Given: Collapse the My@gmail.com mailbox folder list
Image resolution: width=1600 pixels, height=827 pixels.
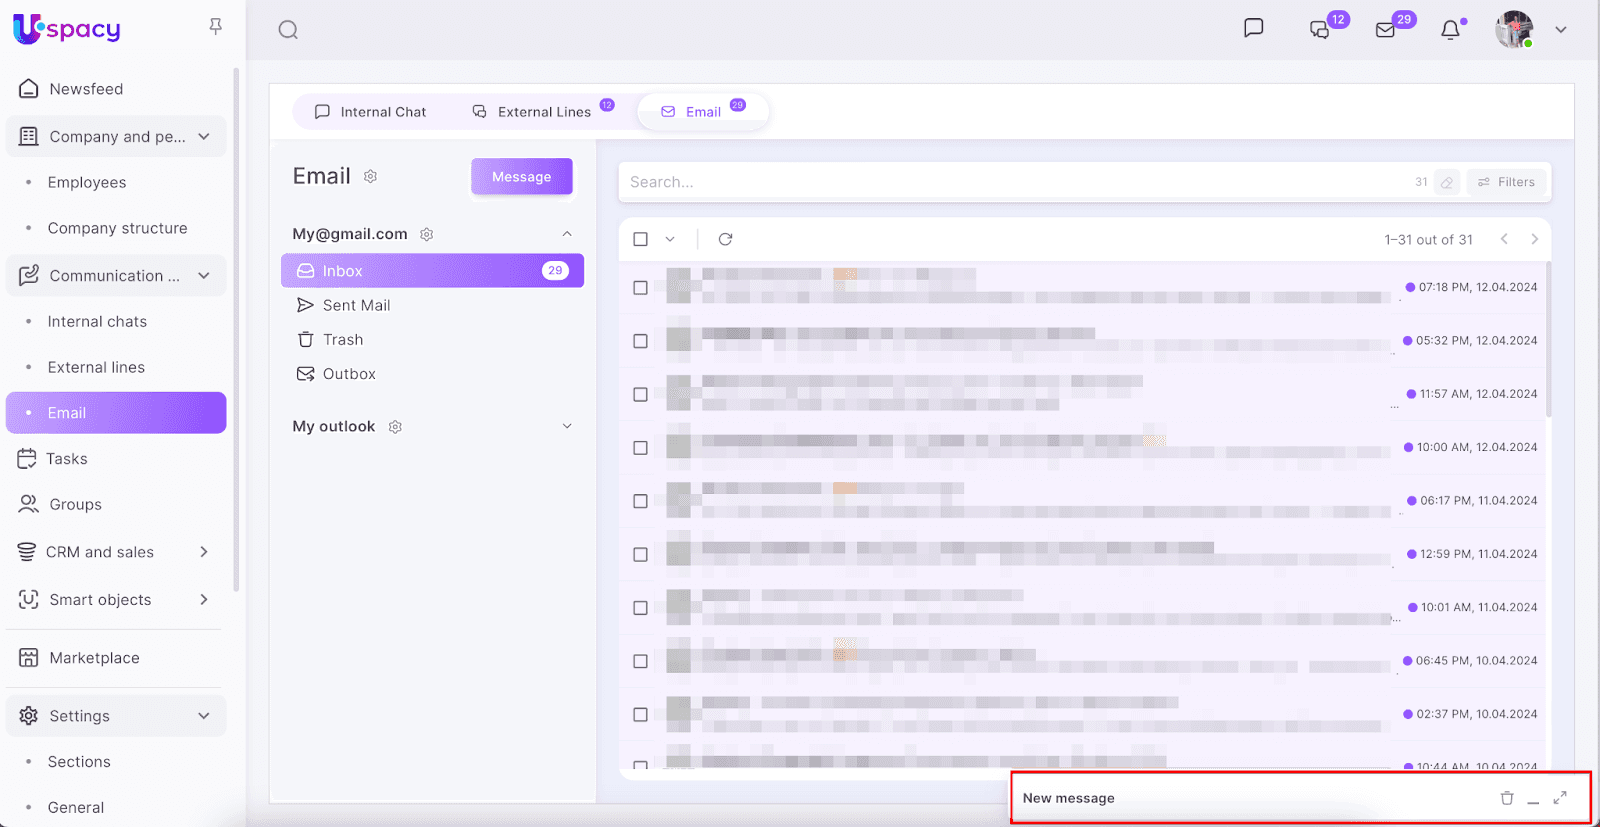Looking at the screenshot, I should (x=567, y=234).
